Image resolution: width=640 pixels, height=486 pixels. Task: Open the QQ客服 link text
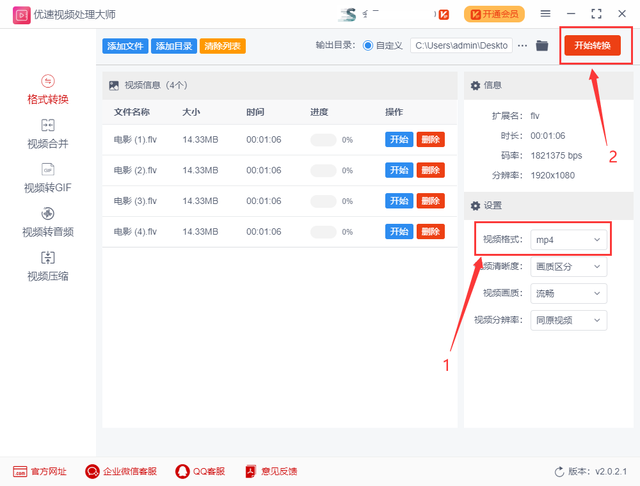pyautogui.click(x=209, y=472)
